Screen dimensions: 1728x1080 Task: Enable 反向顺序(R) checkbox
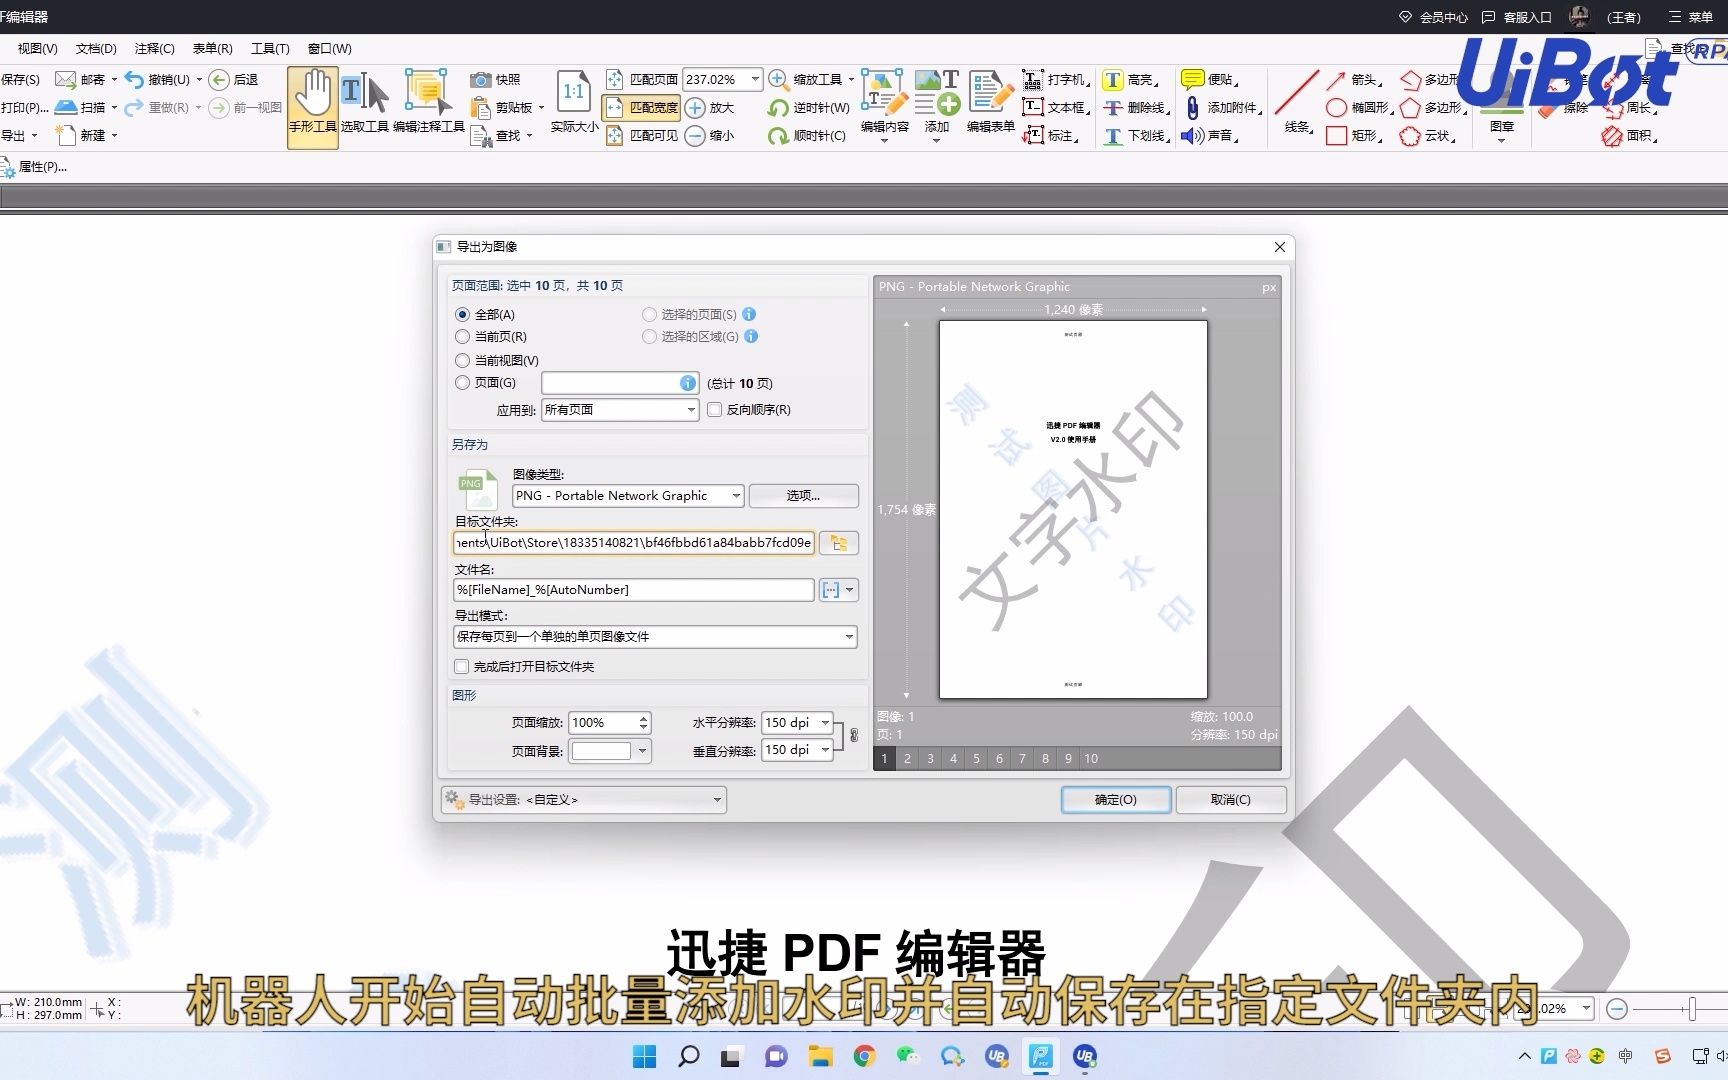715,409
